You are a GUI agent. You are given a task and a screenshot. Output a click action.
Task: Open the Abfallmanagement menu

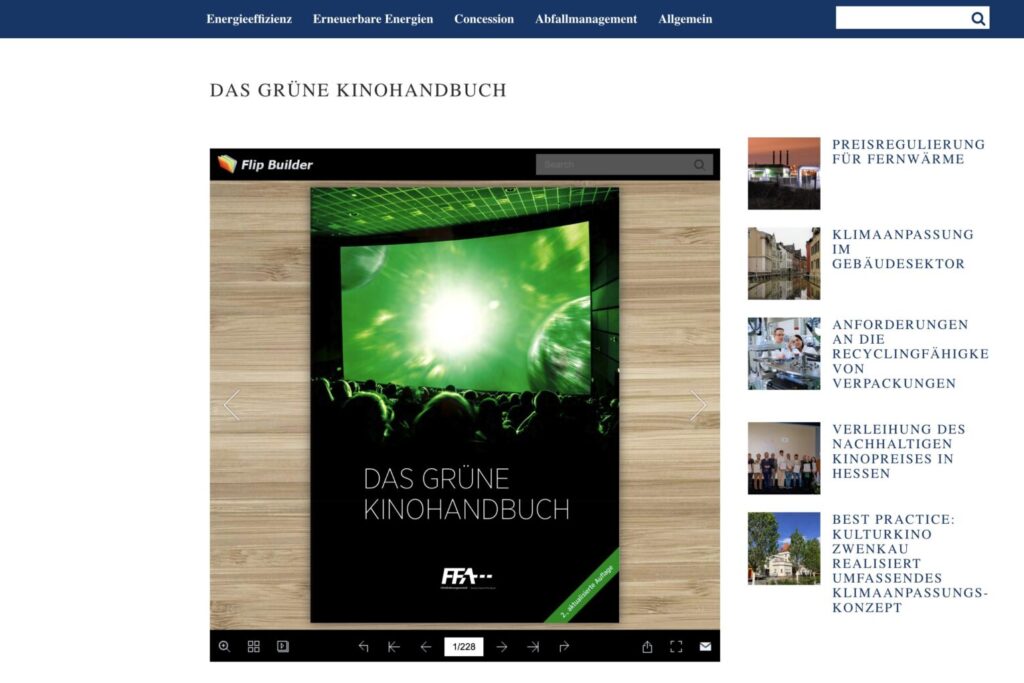coord(586,19)
